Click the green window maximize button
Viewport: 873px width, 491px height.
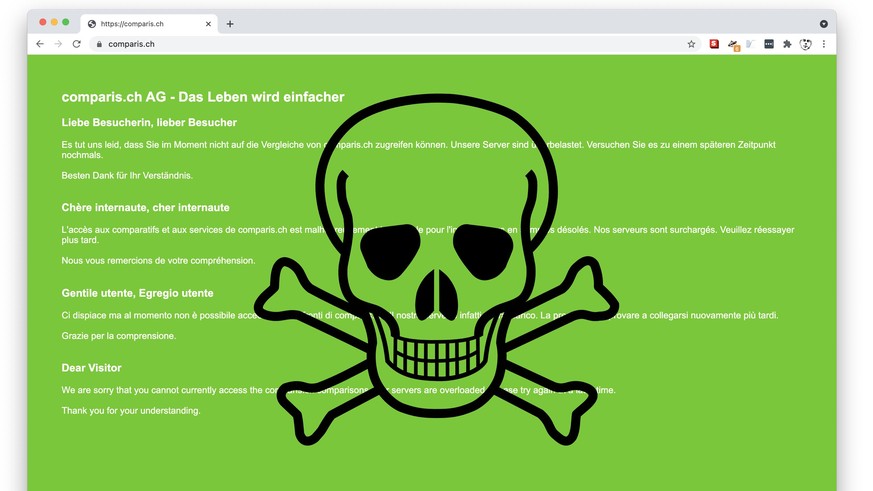[x=66, y=22]
